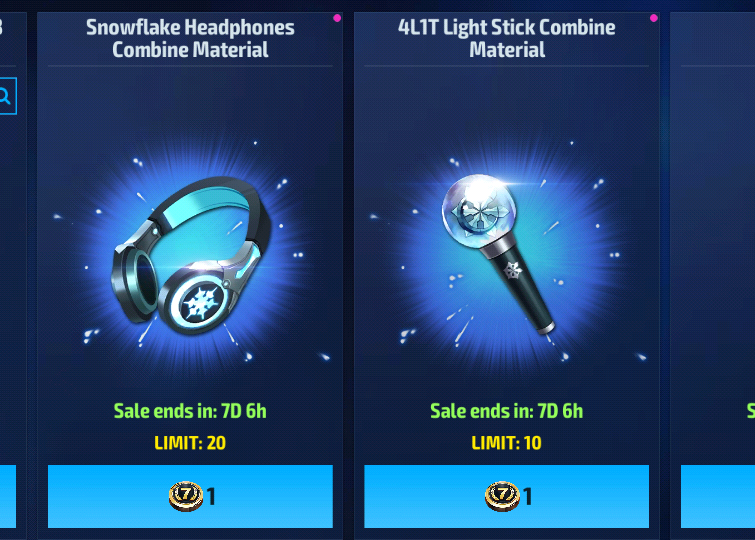Select the 4L1T Light Stick Combine Material title
This screenshot has height=540, width=755.
click(x=507, y=39)
